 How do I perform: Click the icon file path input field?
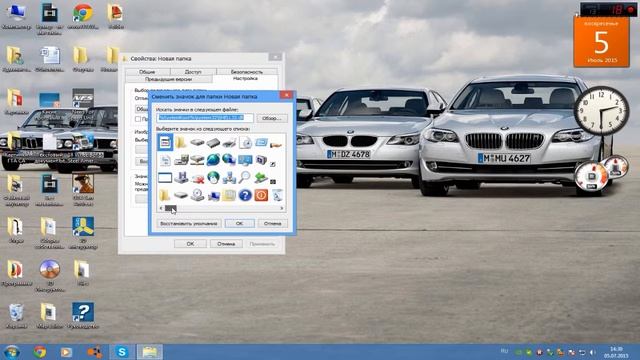coord(205,118)
